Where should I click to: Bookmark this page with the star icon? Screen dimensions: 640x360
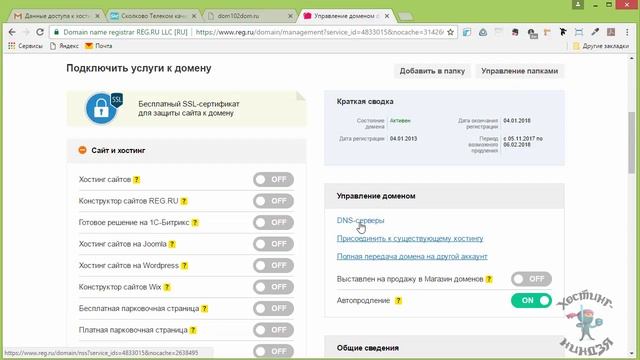click(x=450, y=32)
